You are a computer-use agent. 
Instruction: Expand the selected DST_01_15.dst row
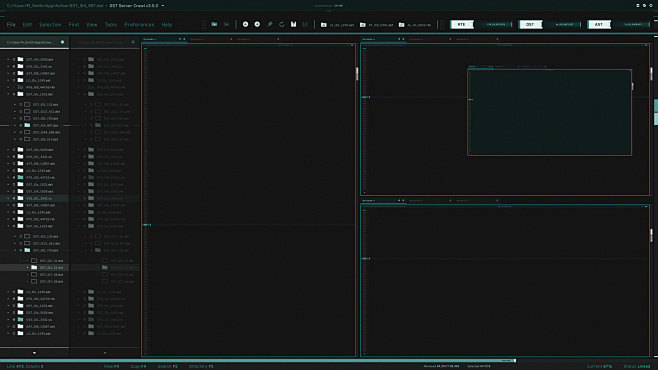[x=28, y=267]
